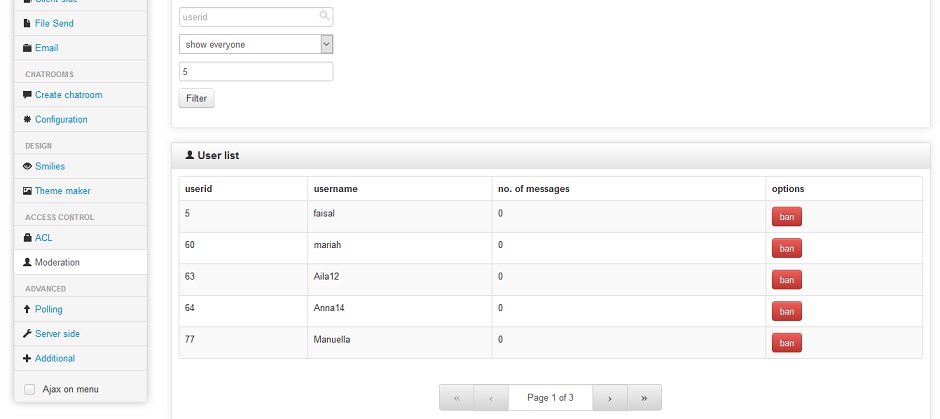Open Additional settings
The width and height of the screenshot is (940, 419).
55,358
